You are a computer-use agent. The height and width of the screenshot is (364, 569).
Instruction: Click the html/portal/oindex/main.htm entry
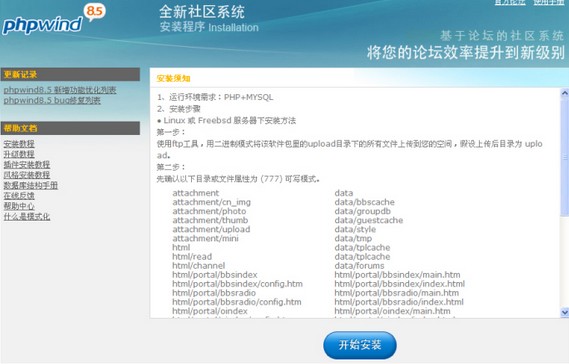coord(392,311)
